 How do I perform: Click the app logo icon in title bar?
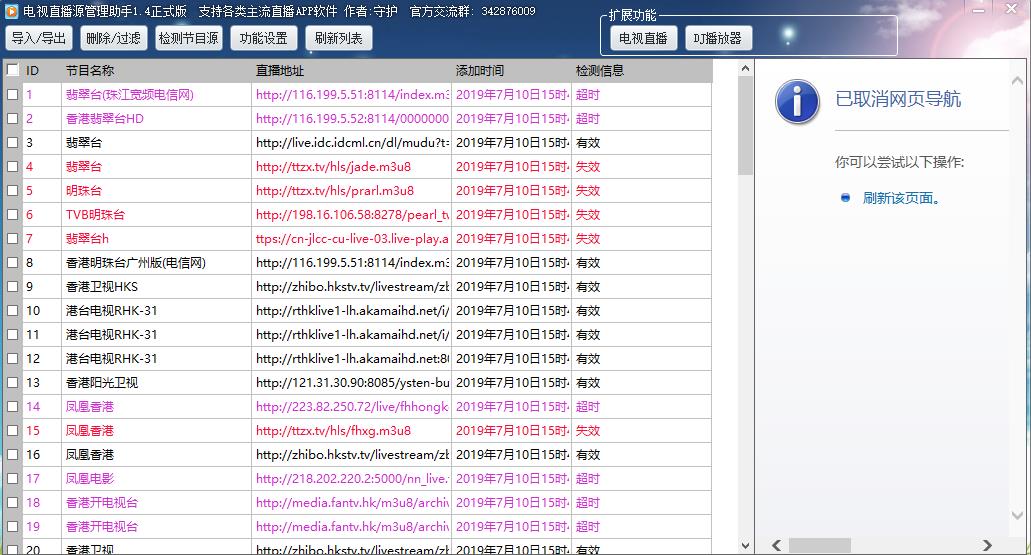[x=12, y=11]
